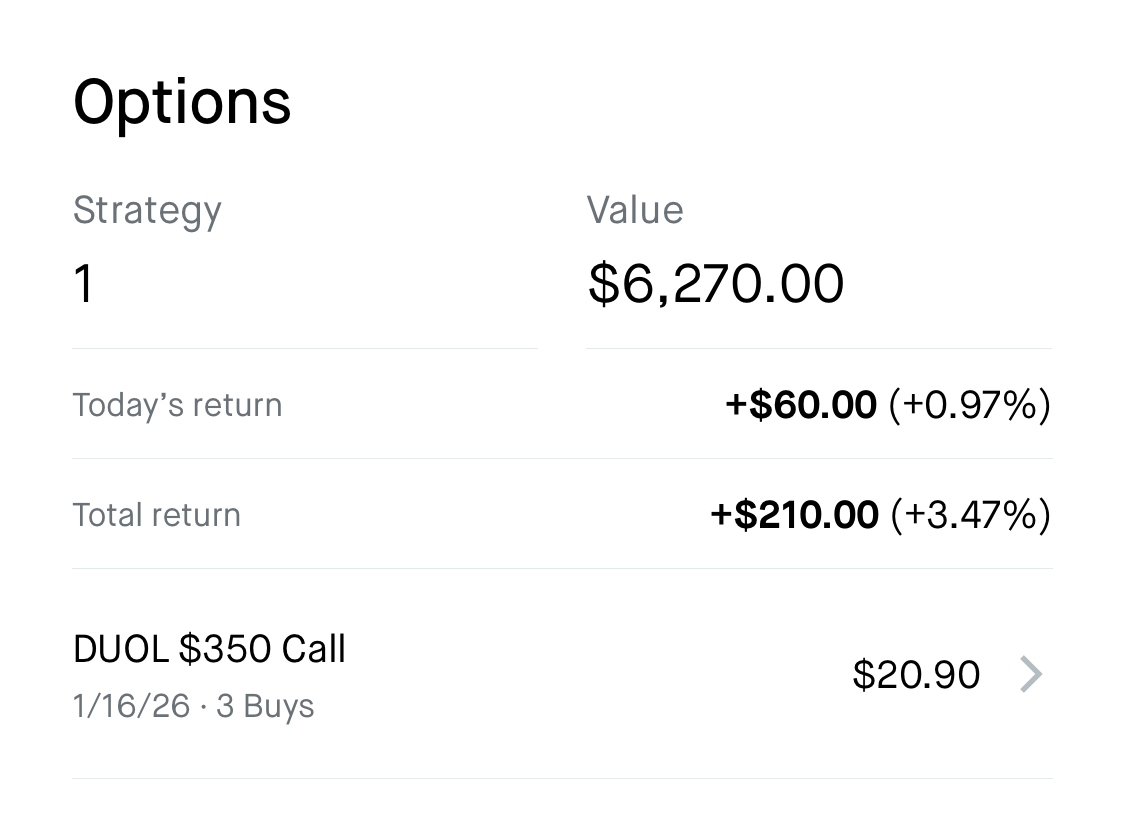
Task: Click the +0.97% daily return percentage
Action: (x=969, y=405)
